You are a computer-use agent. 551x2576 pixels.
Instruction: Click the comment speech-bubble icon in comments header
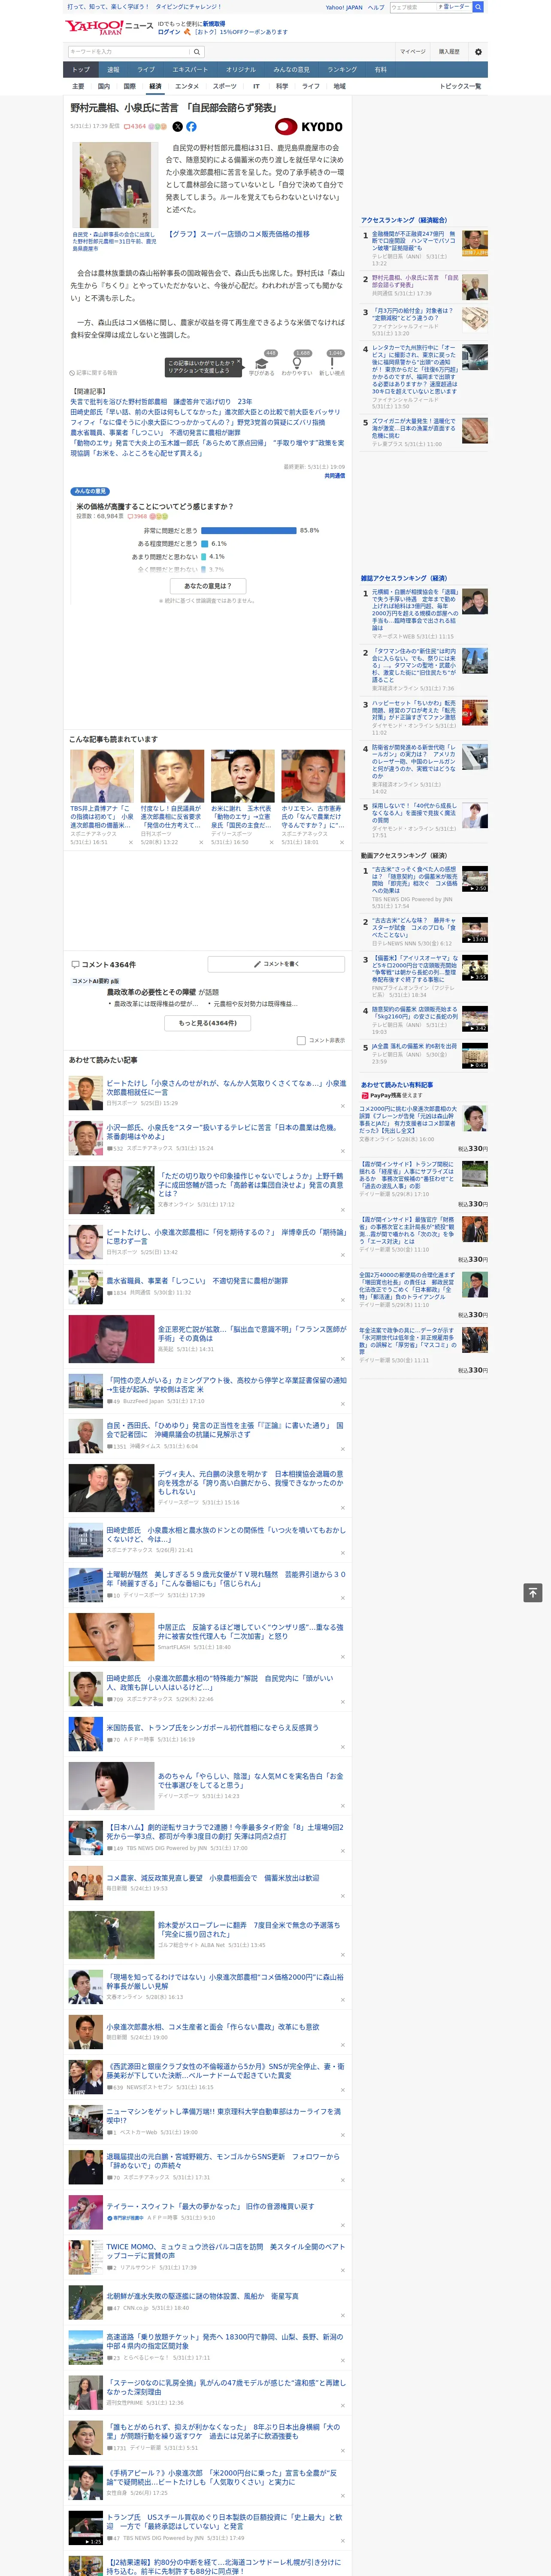75,965
